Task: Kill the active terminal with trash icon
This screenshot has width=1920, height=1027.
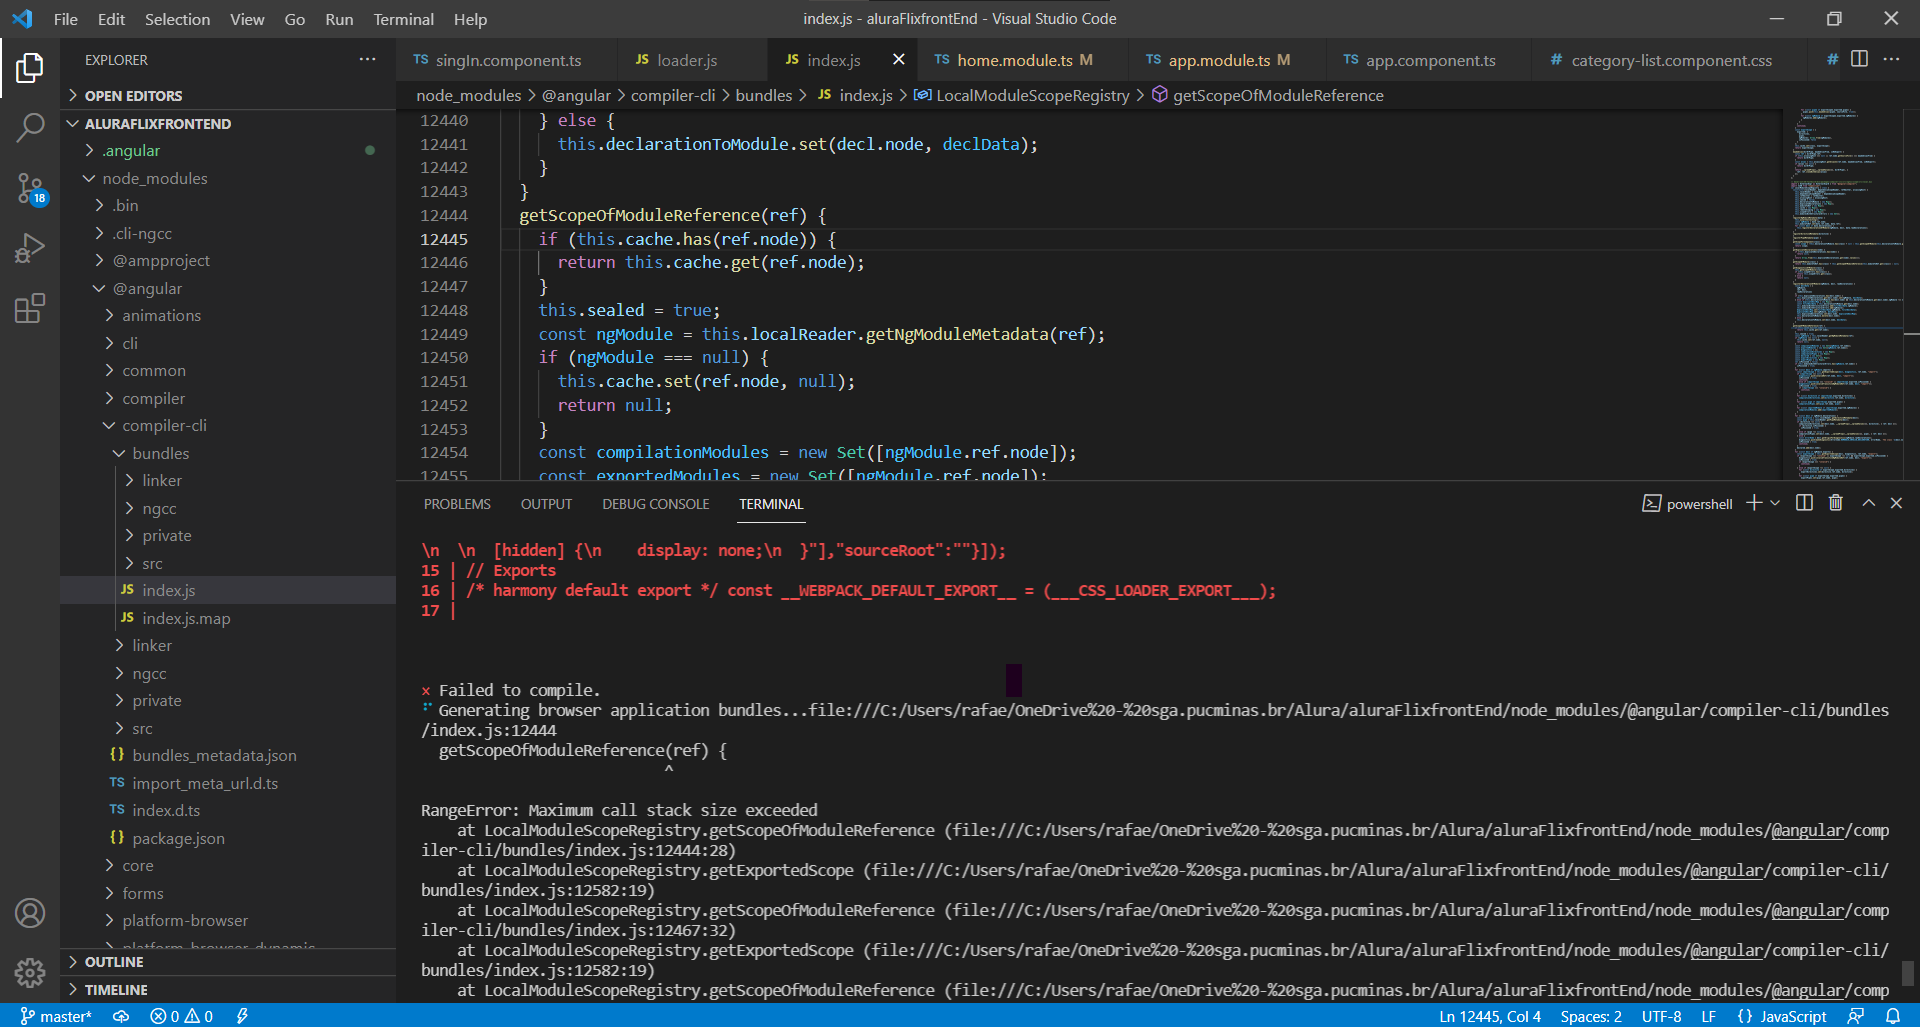Action: [1835, 503]
